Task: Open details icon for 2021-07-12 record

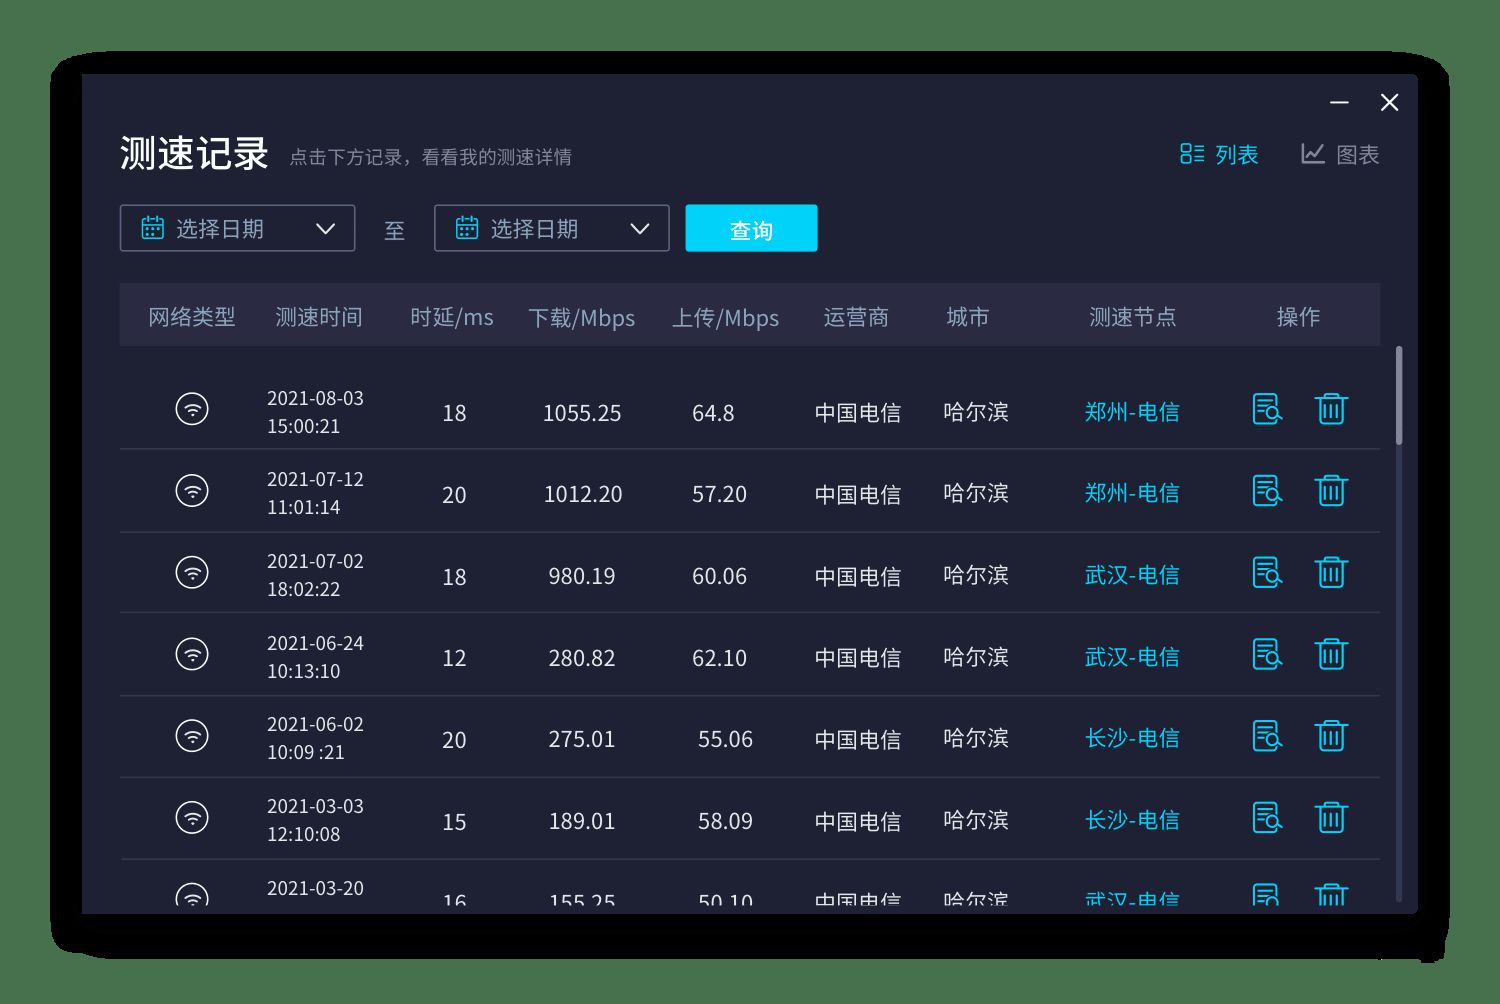Action: pos(1267,491)
